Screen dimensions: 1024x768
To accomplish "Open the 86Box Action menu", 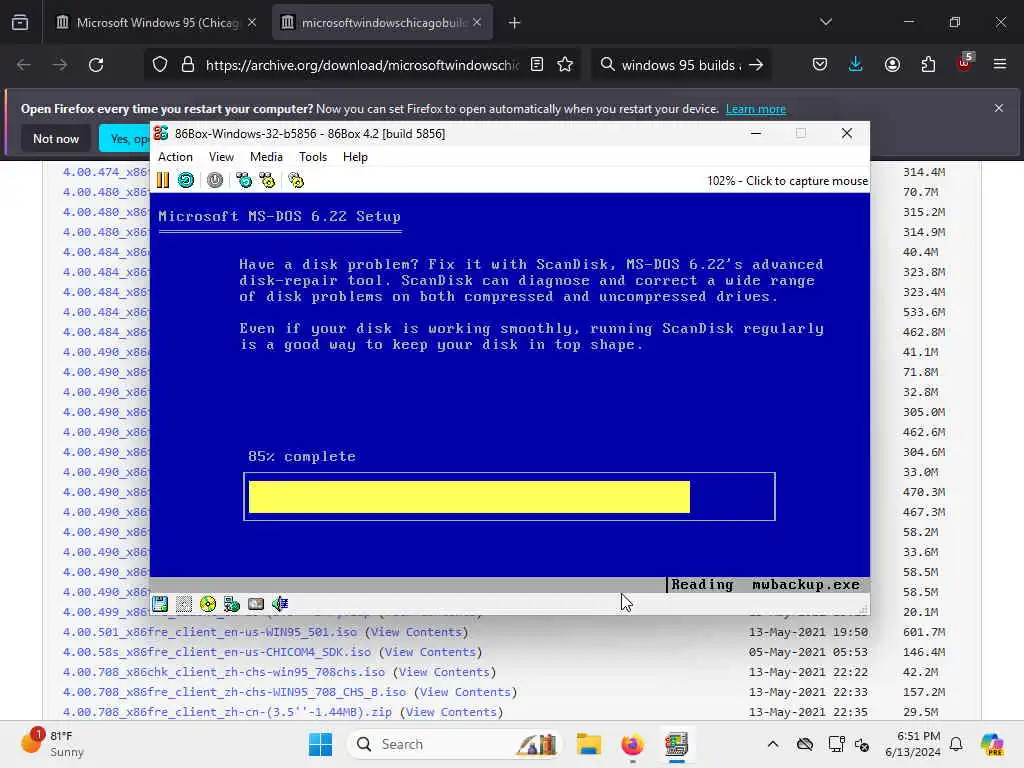I will pyautogui.click(x=175, y=157).
